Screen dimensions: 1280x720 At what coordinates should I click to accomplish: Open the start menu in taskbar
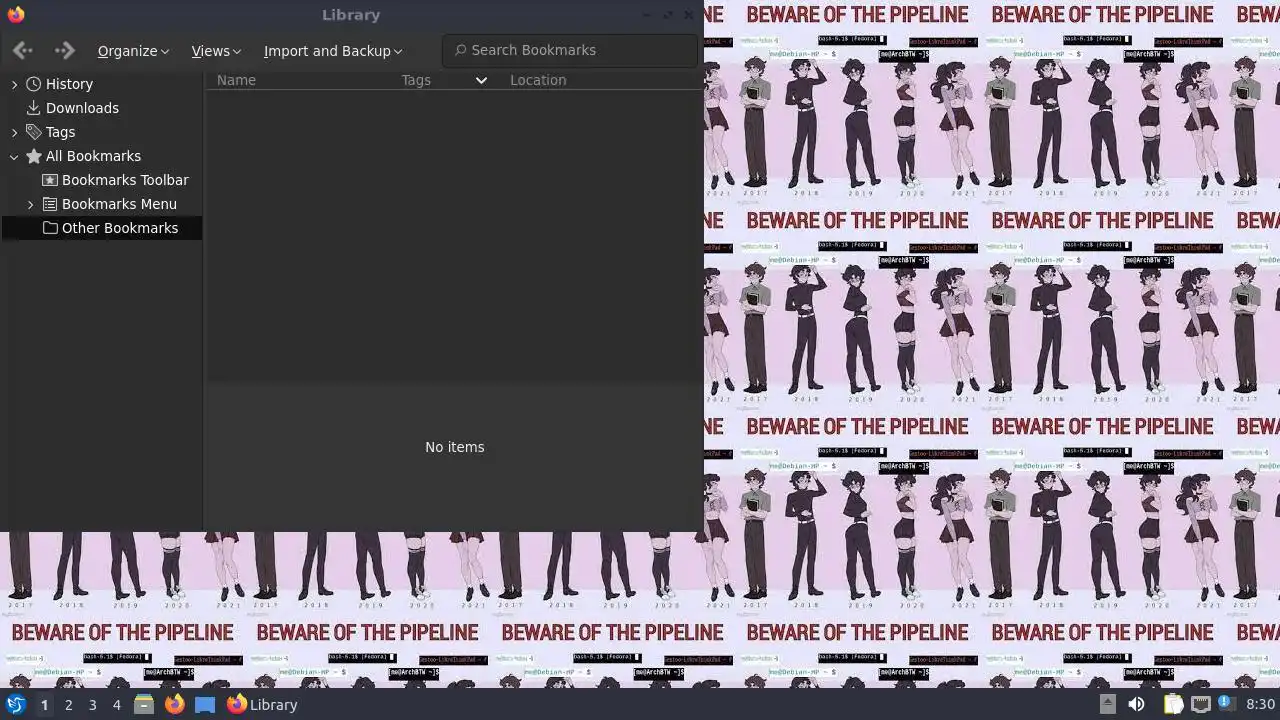coord(15,704)
